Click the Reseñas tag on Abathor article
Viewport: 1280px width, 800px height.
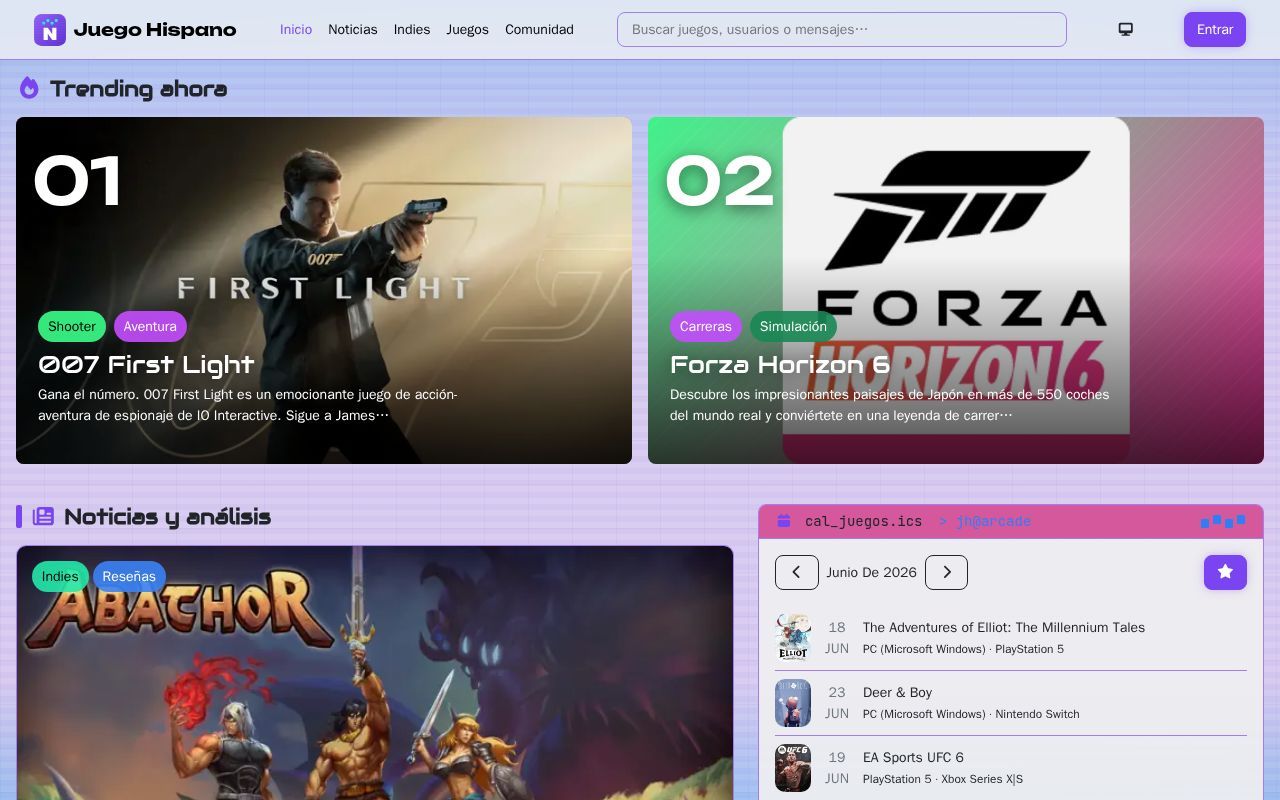click(129, 576)
